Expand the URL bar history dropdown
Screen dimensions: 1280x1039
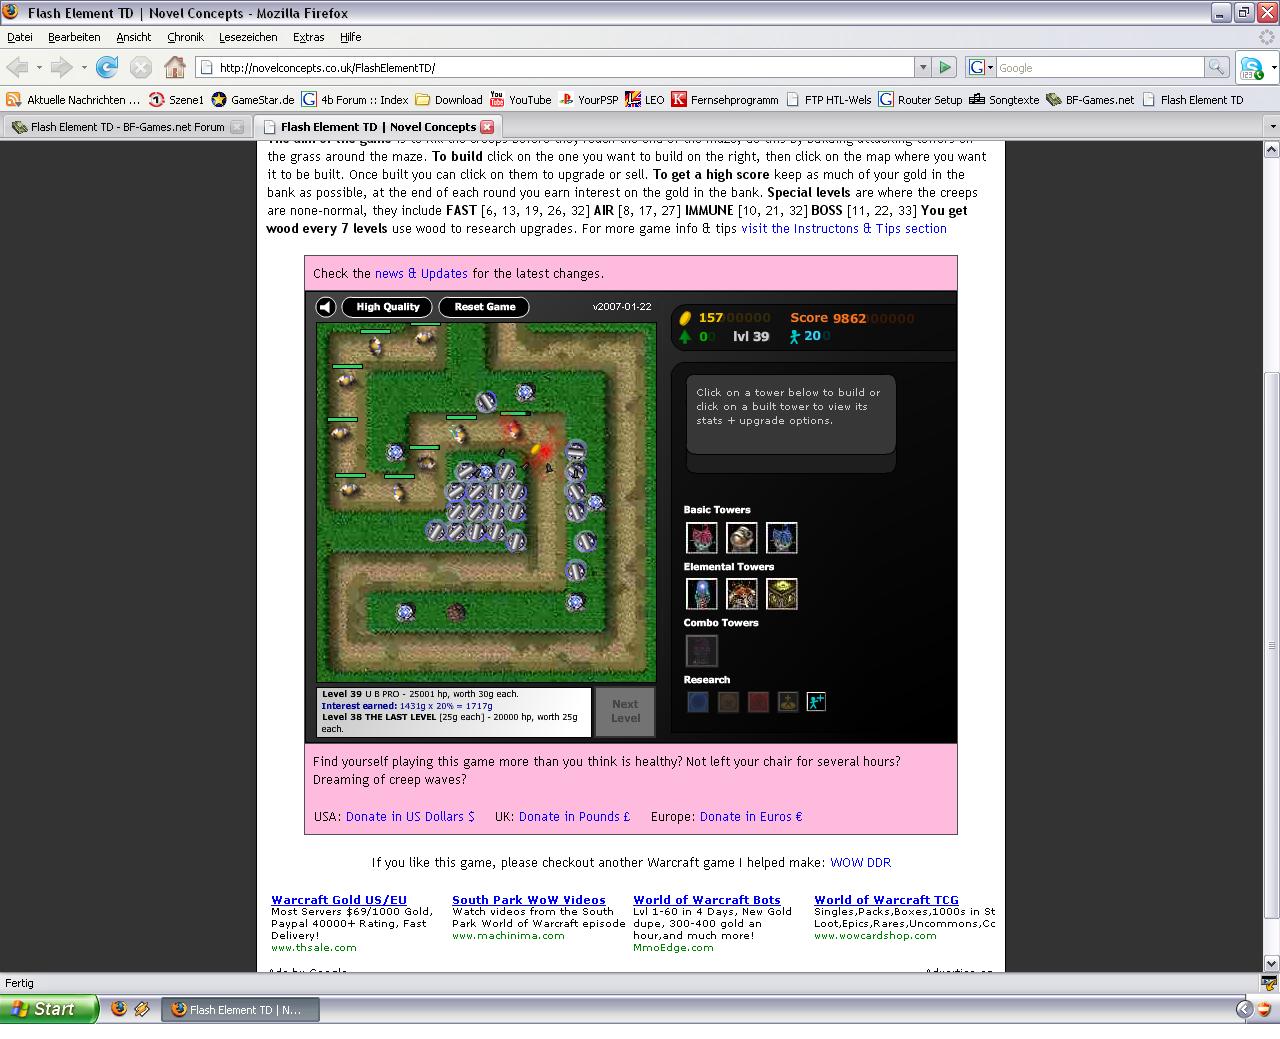point(923,67)
